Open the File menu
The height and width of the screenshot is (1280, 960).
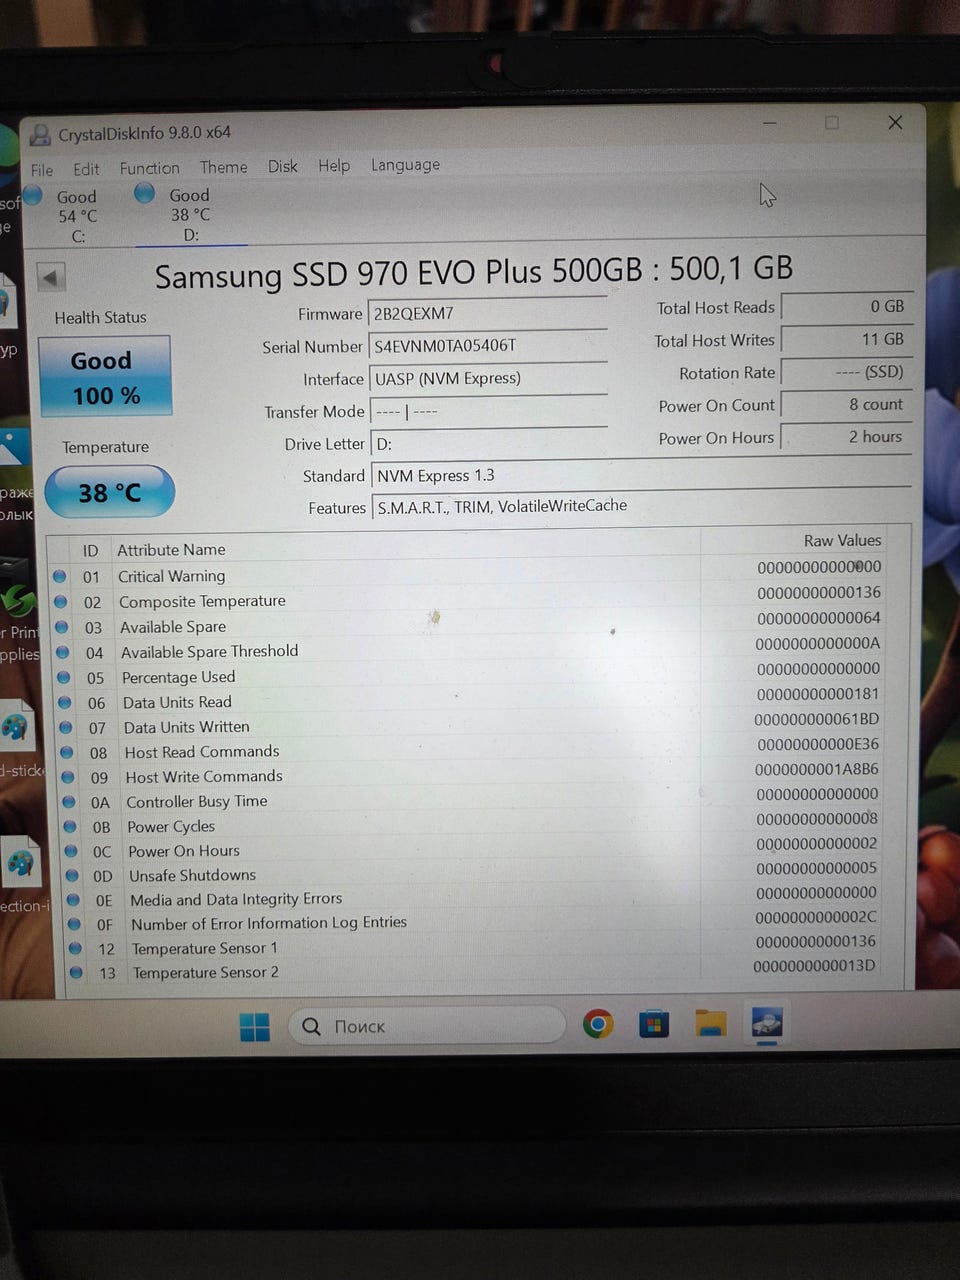point(42,170)
